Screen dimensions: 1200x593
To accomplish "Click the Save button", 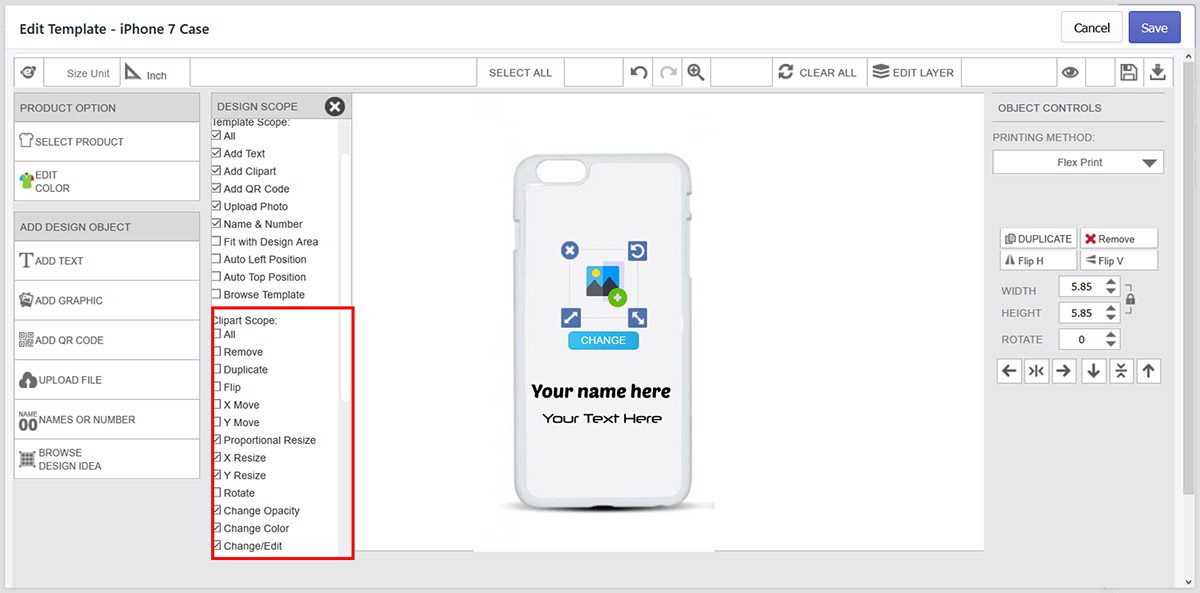I will tap(1154, 28).
